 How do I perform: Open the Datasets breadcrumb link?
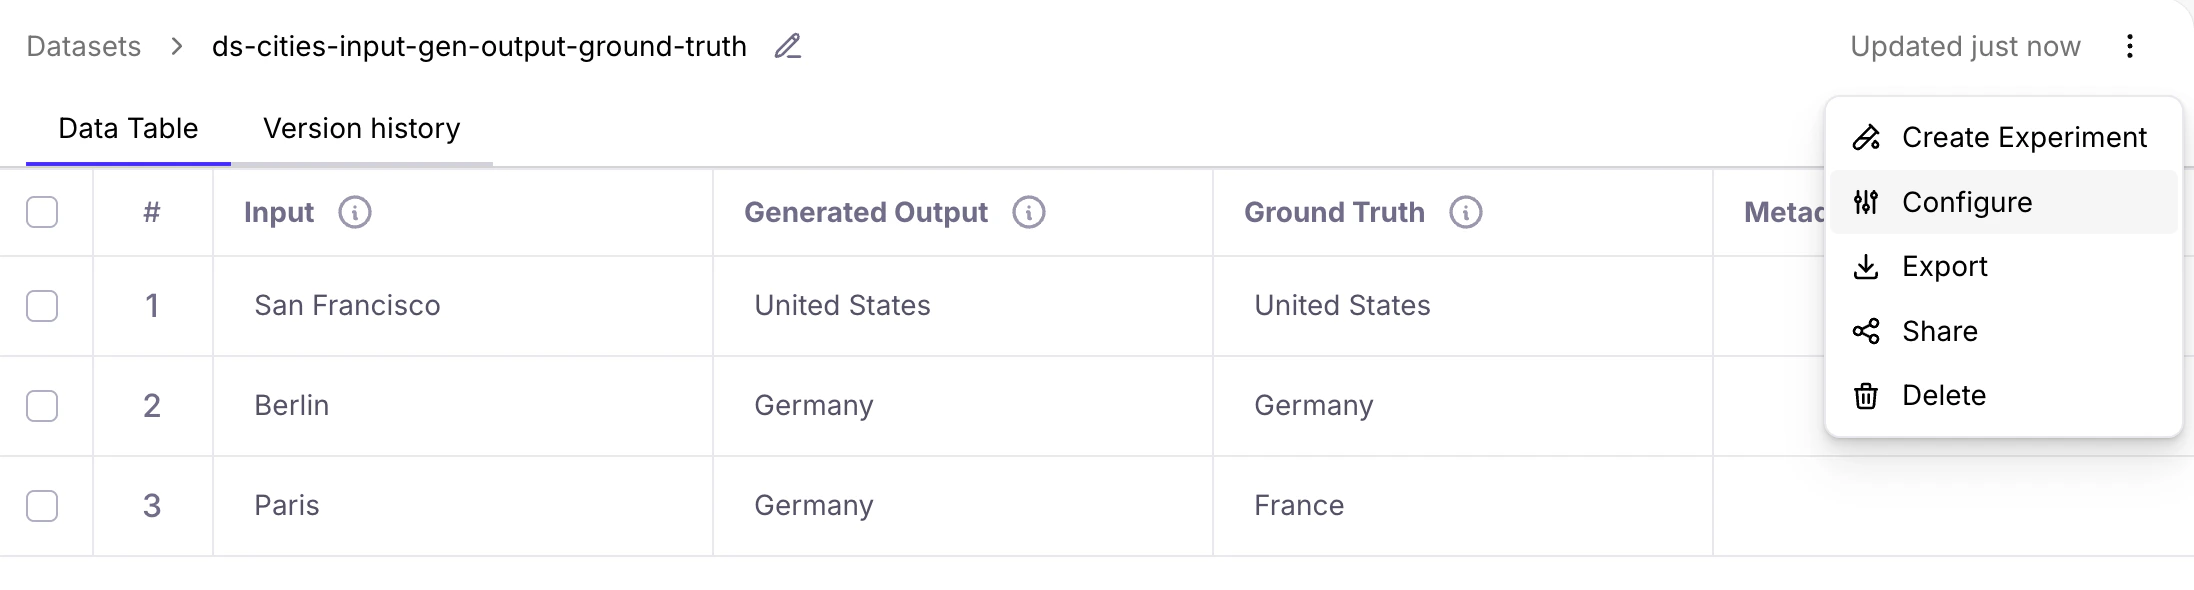[83, 46]
